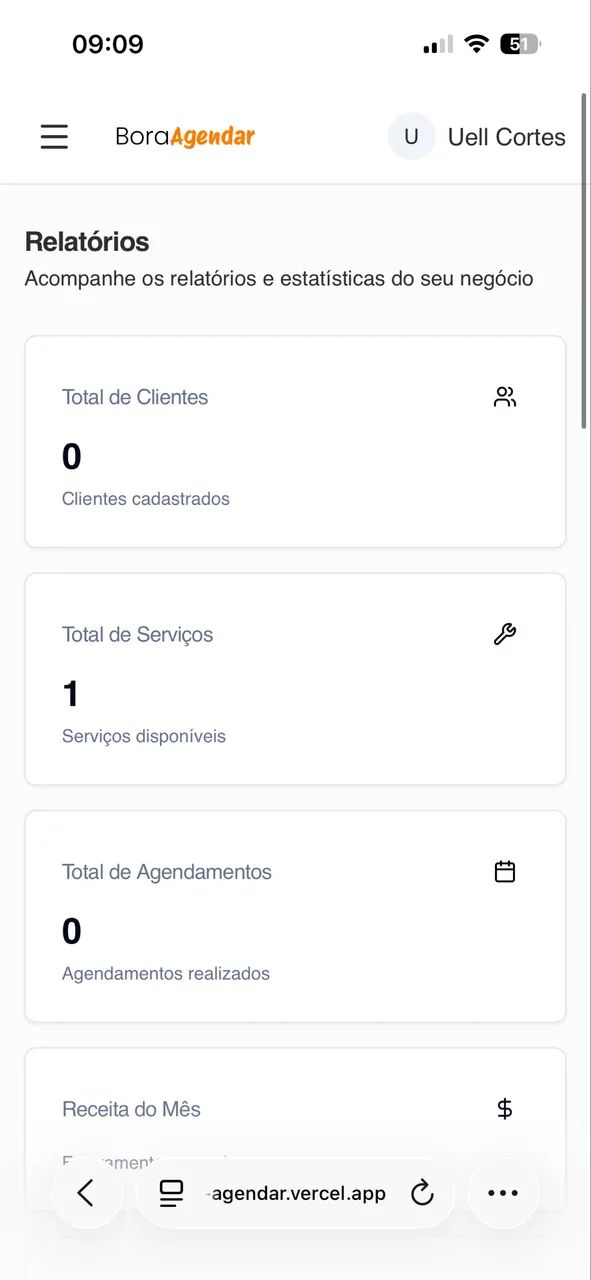This screenshot has height=1280, width=591.
Task: Open the user avatar with letter U
Action: tap(411, 136)
